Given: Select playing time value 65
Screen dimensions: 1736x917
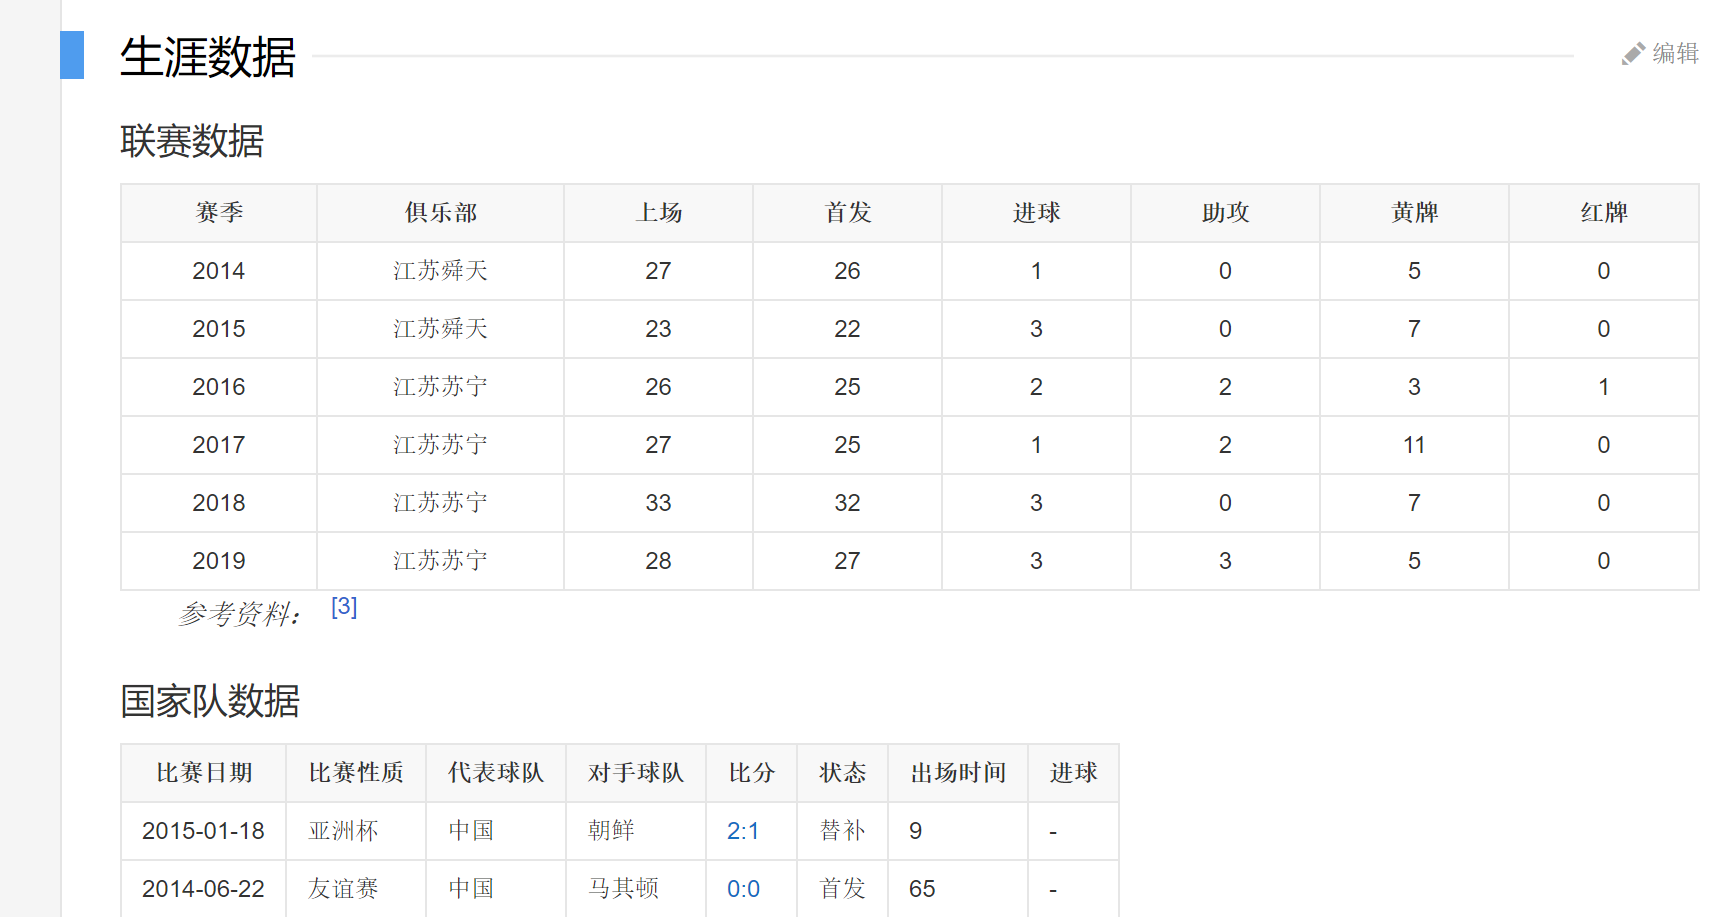Looking at the screenshot, I should coord(922,889).
